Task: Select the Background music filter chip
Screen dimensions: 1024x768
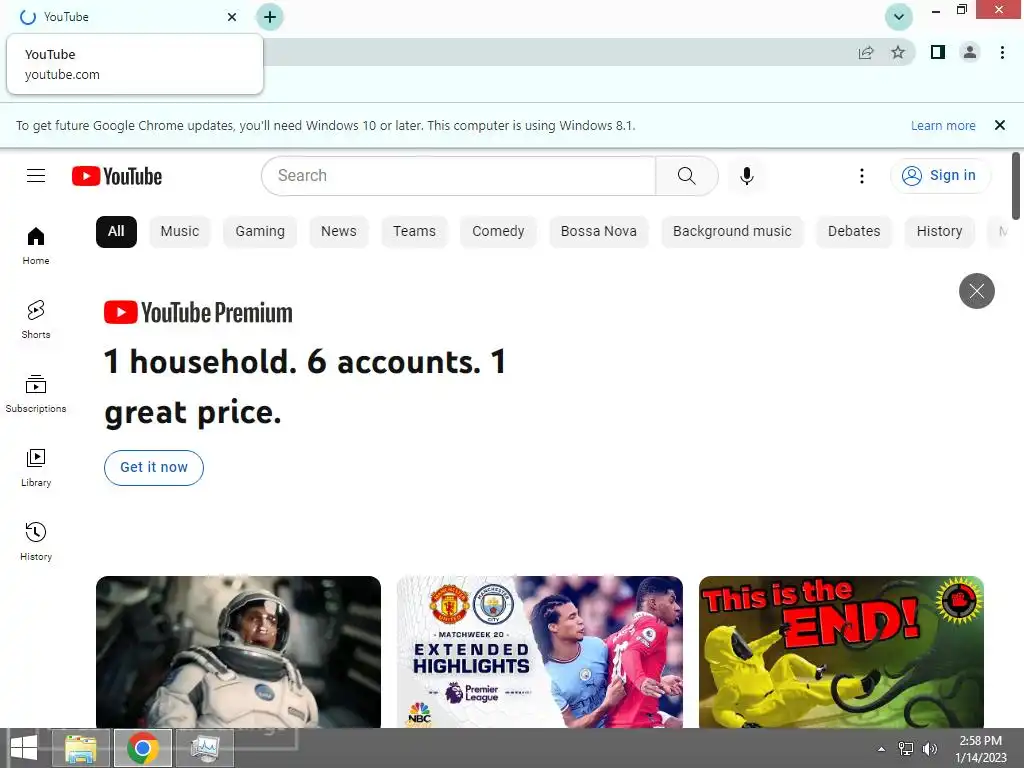Action: coord(732,231)
